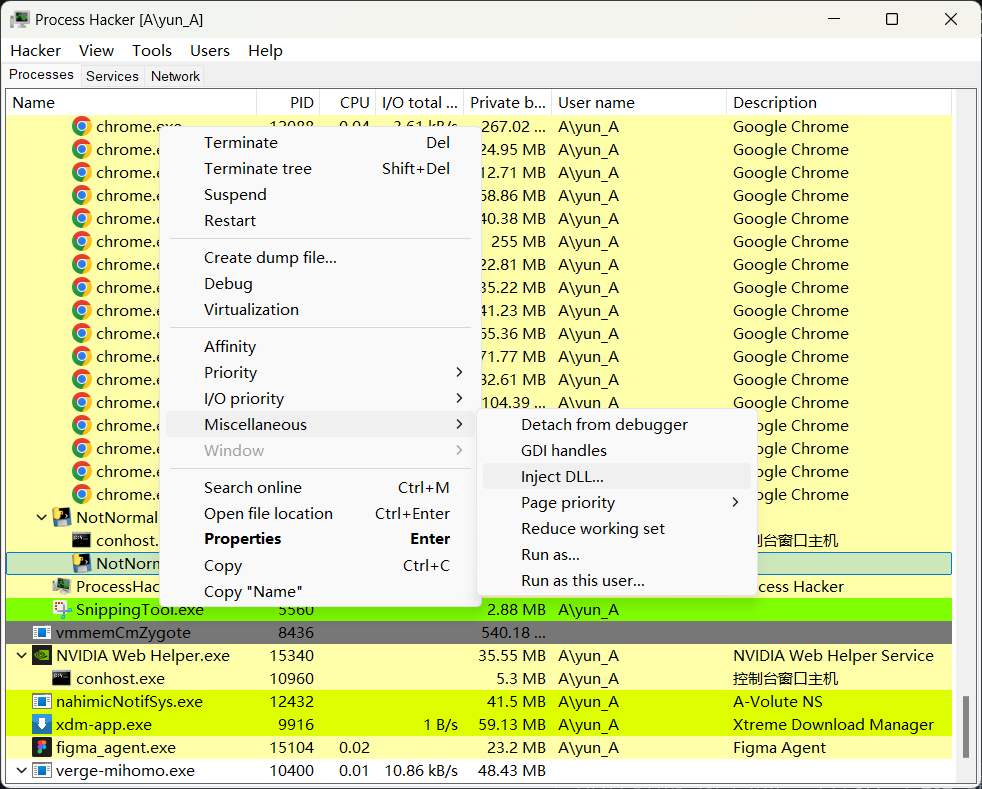Select Terminate tree in context menu
Image resolution: width=982 pixels, height=789 pixels.
pos(258,169)
